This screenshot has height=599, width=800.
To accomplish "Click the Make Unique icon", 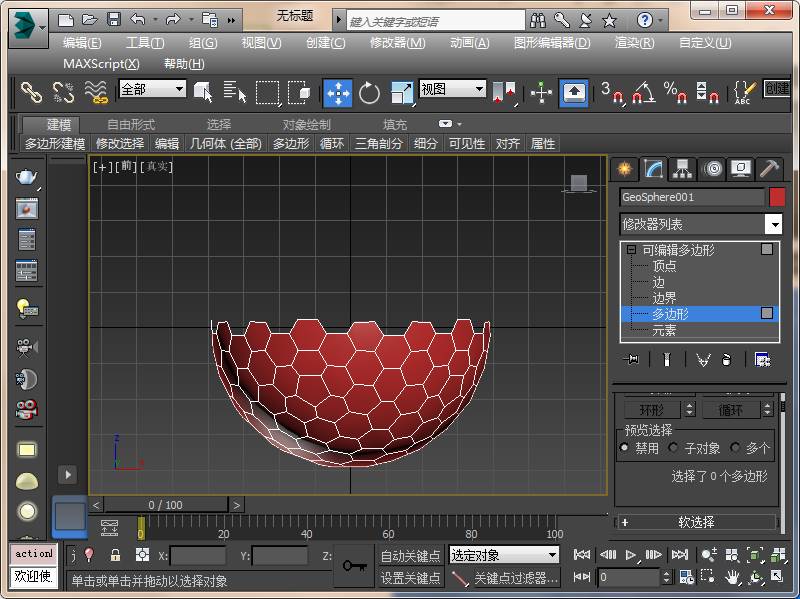I will coord(703,360).
